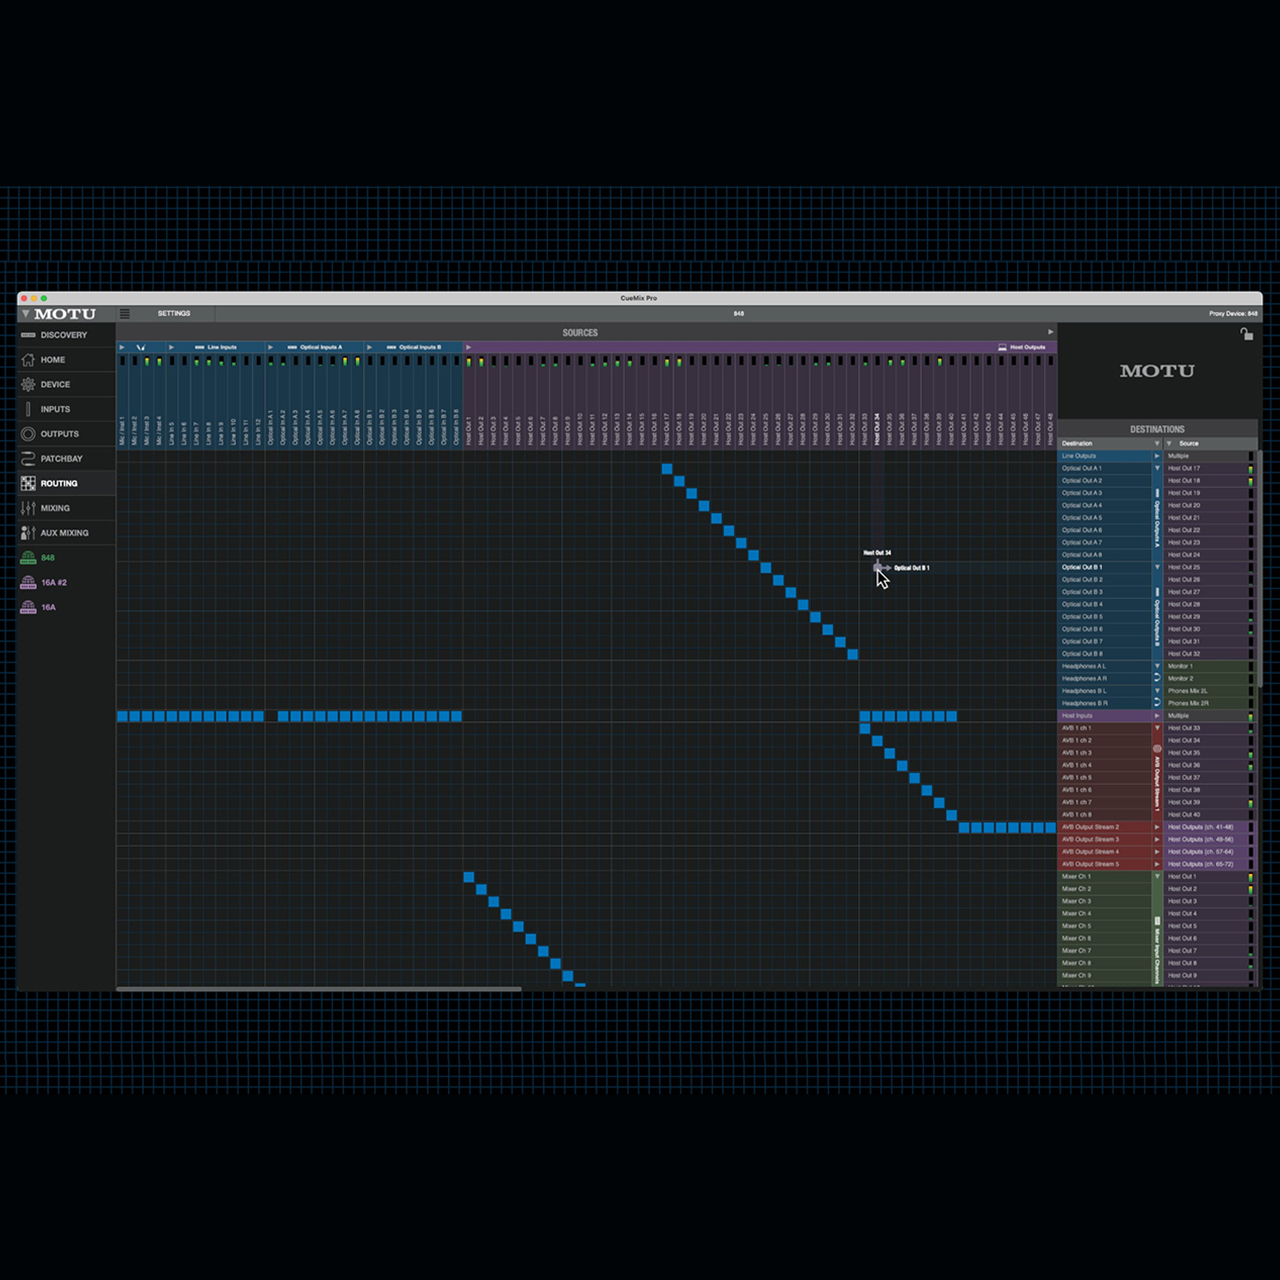Open the Discovery page icon
Image resolution: width=1280 pixels, height=1280 pixels.
point(28,335)
